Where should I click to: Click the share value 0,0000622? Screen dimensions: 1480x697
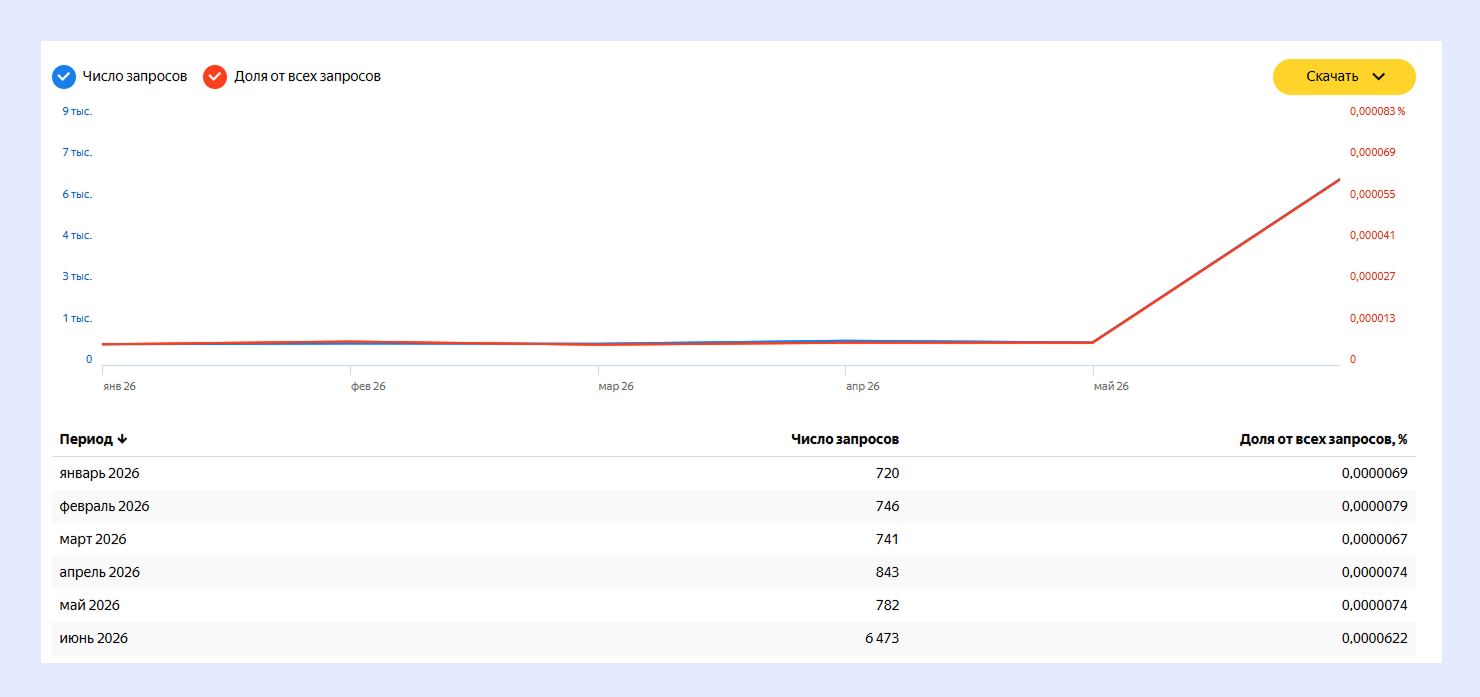coord(1374,638)
